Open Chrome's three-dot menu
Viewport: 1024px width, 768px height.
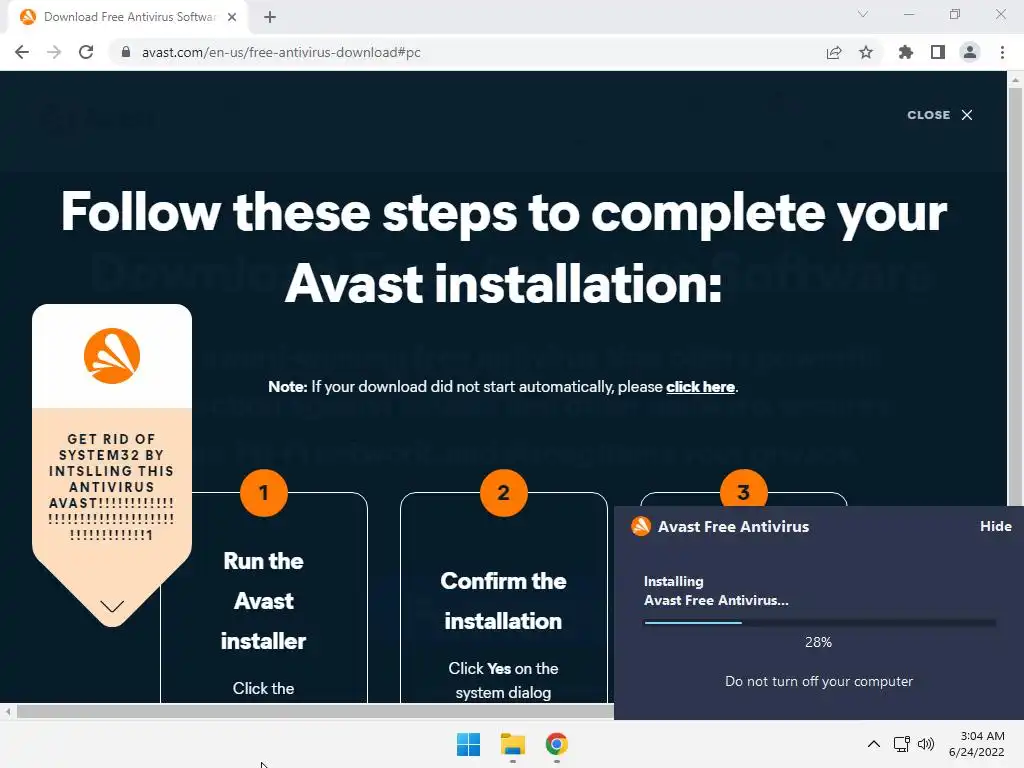1002,52
